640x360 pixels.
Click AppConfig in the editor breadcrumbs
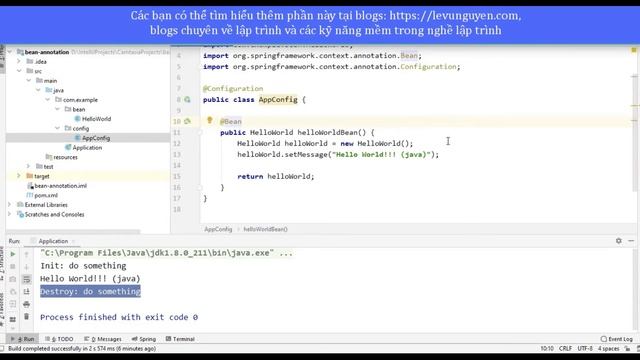coord(218,229)
